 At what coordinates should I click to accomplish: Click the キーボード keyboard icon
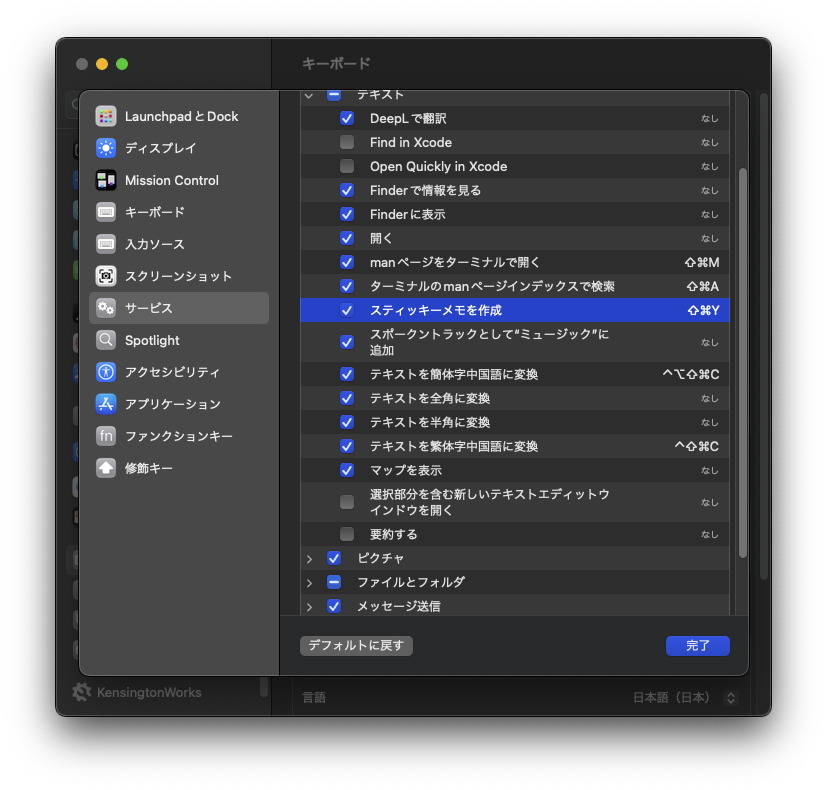pos(106,212)
